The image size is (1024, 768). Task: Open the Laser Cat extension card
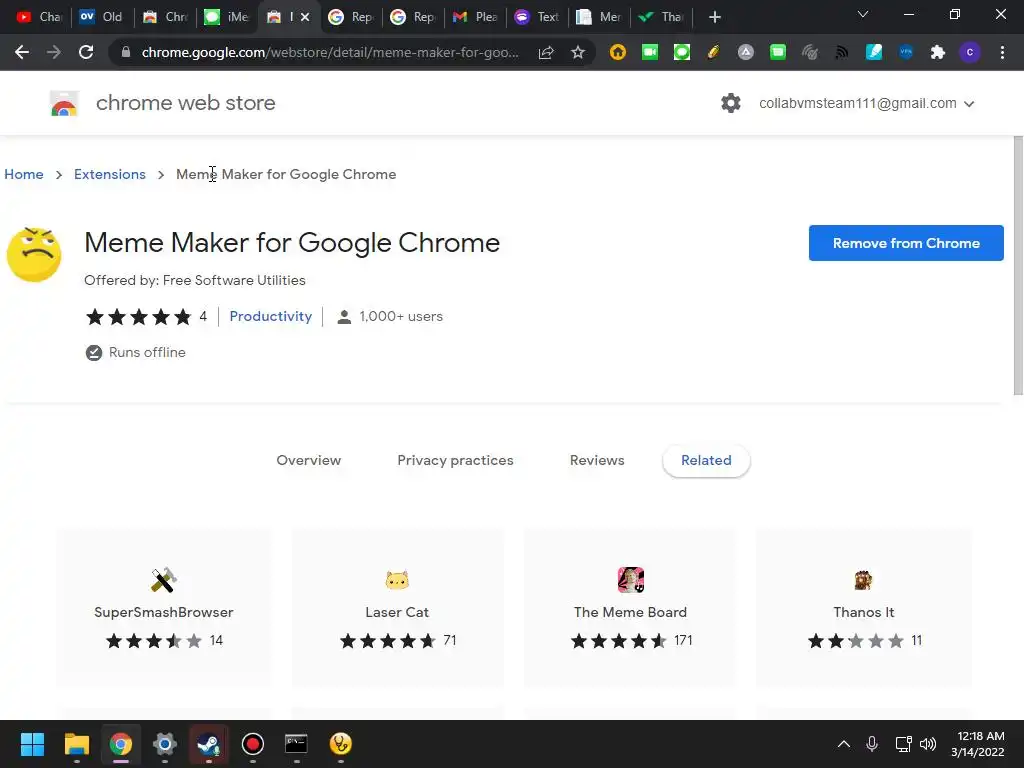[x=397, y=607]
